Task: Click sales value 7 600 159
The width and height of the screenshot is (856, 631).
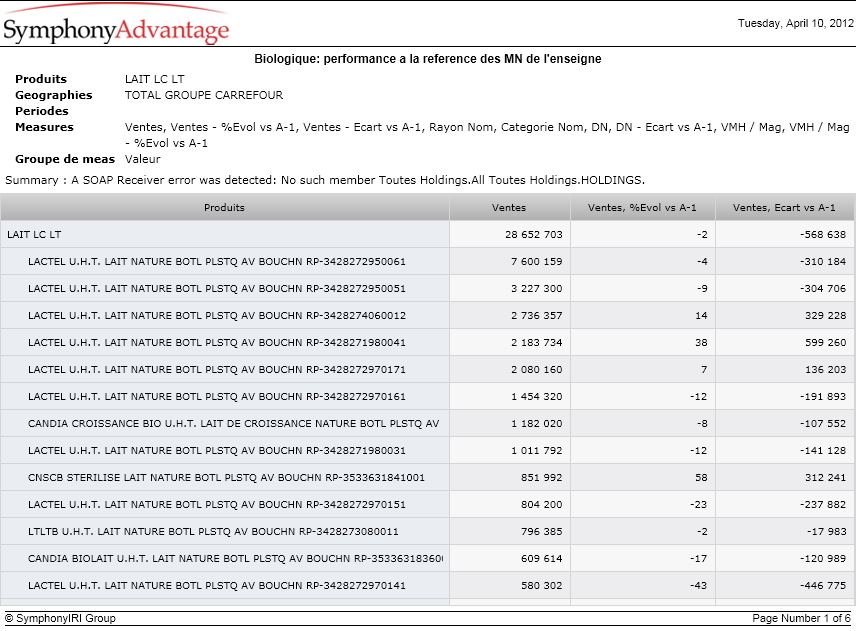Action: (536, 261)
